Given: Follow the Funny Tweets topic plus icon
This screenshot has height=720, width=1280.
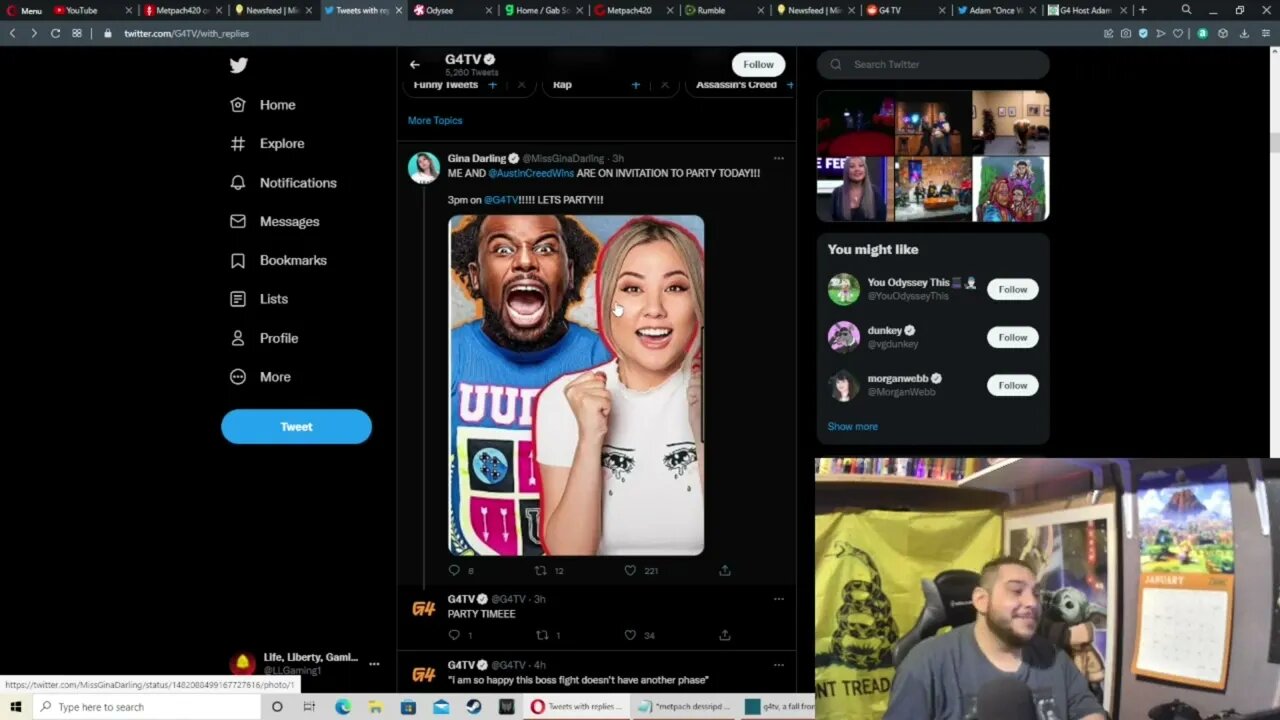Looking at the screenshot, I should pyautogui.click(x=492, y=86).
